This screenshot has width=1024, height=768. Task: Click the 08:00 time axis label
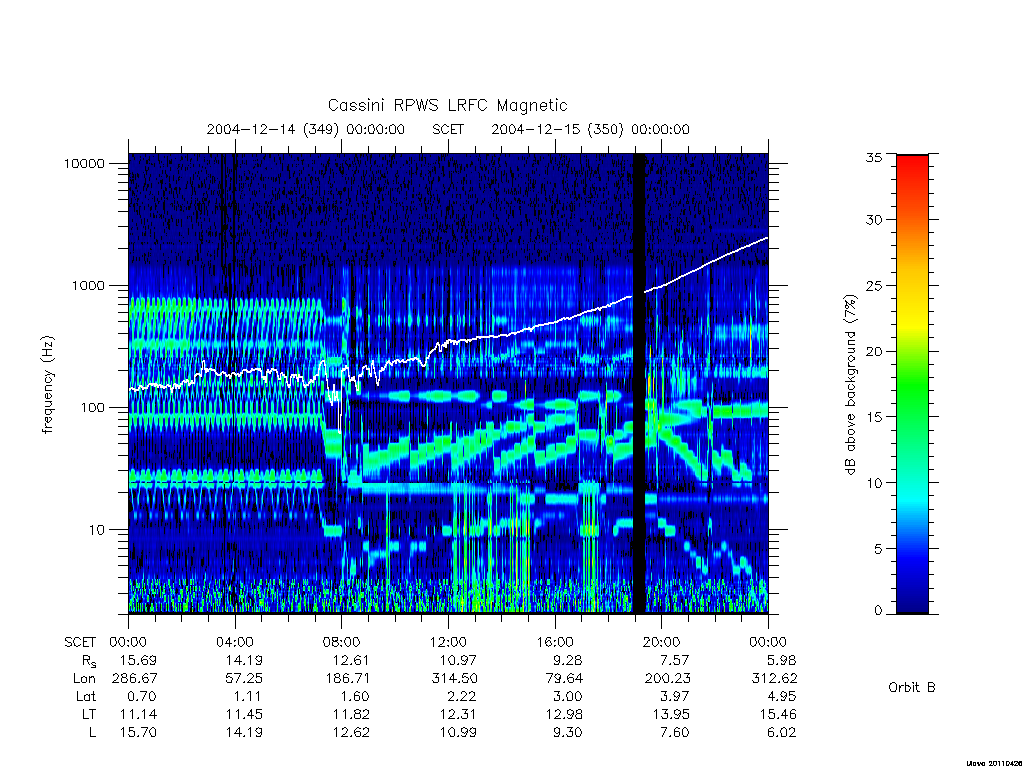pos(341,642)
